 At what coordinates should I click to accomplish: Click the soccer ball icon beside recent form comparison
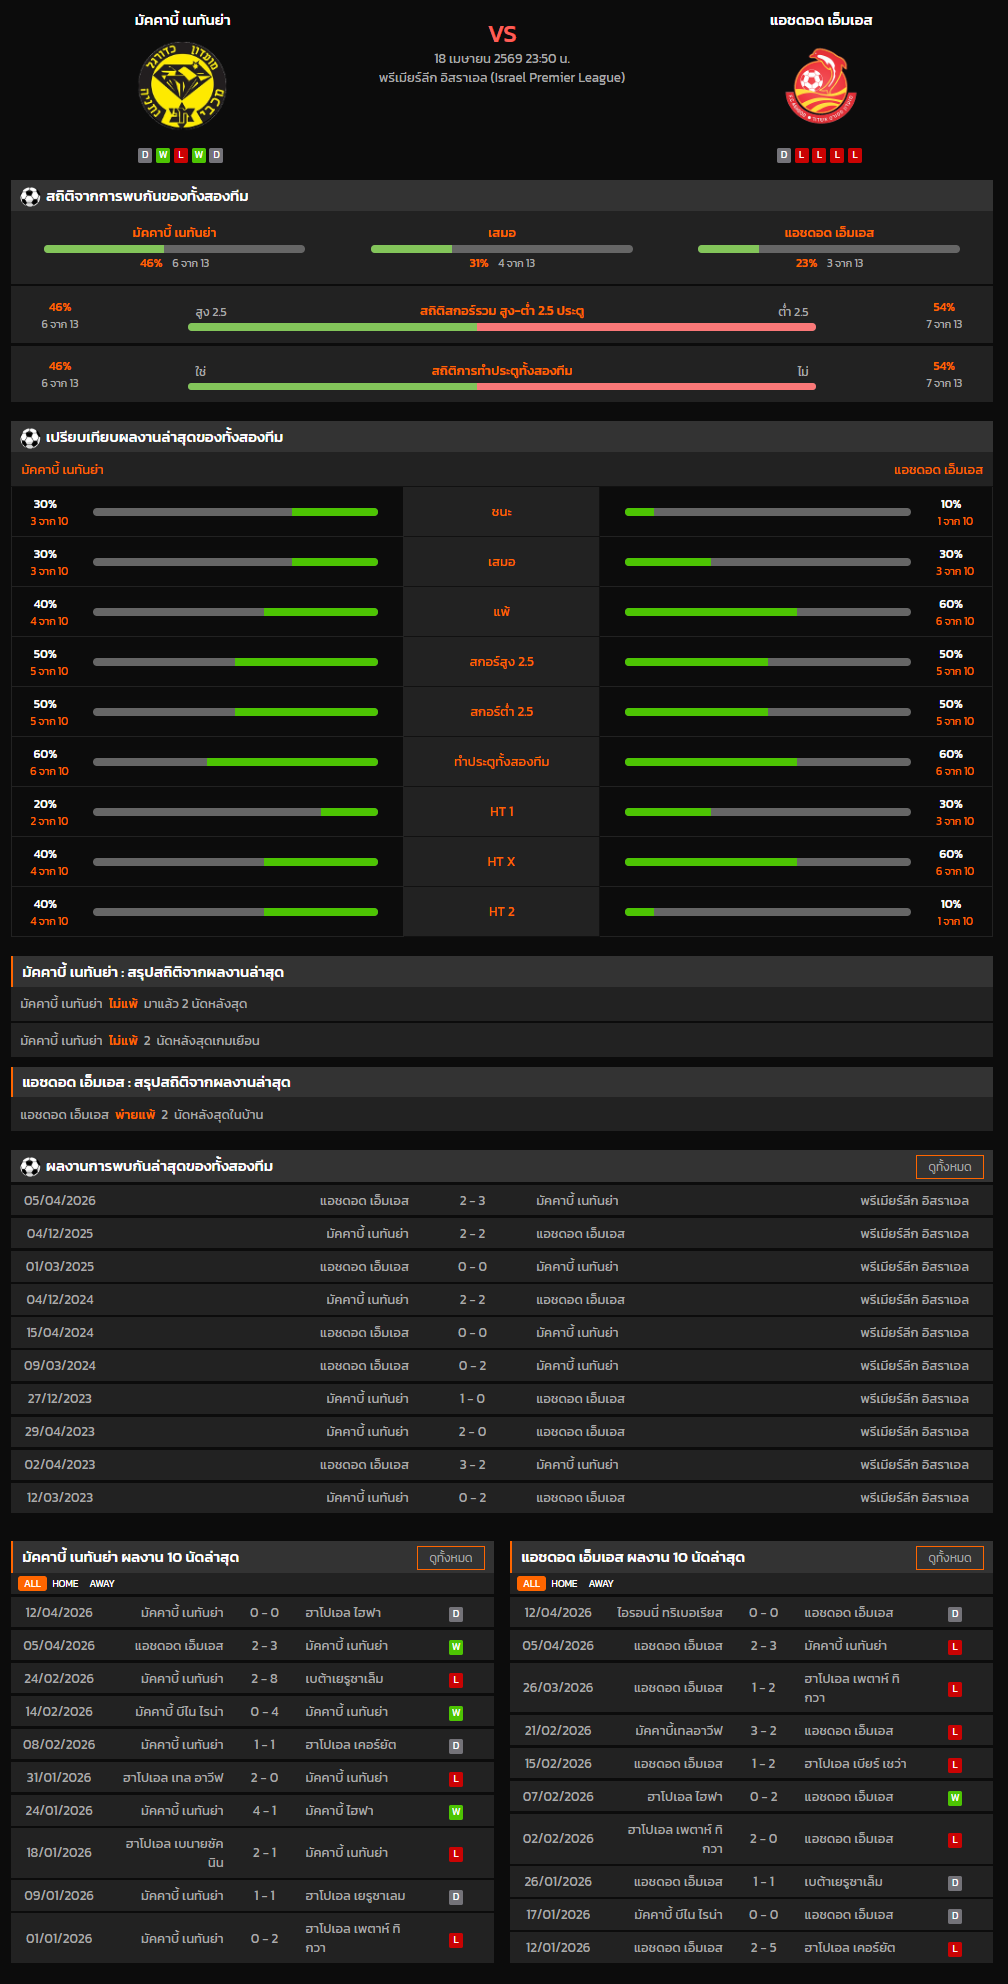pos(30,438)
